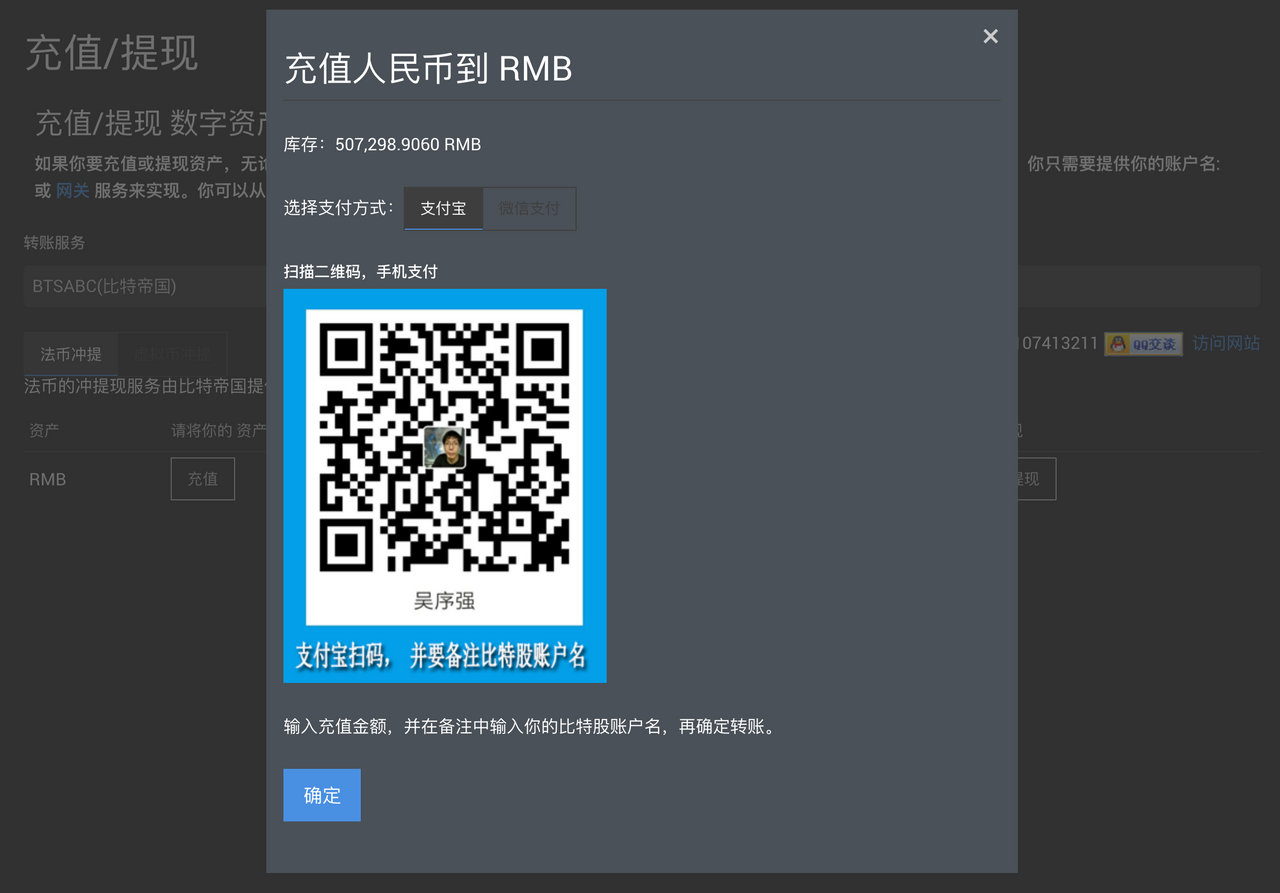Open the 访问网站 link
The height and width of the screenshot is (893, 1280).
coord(1226,344)
